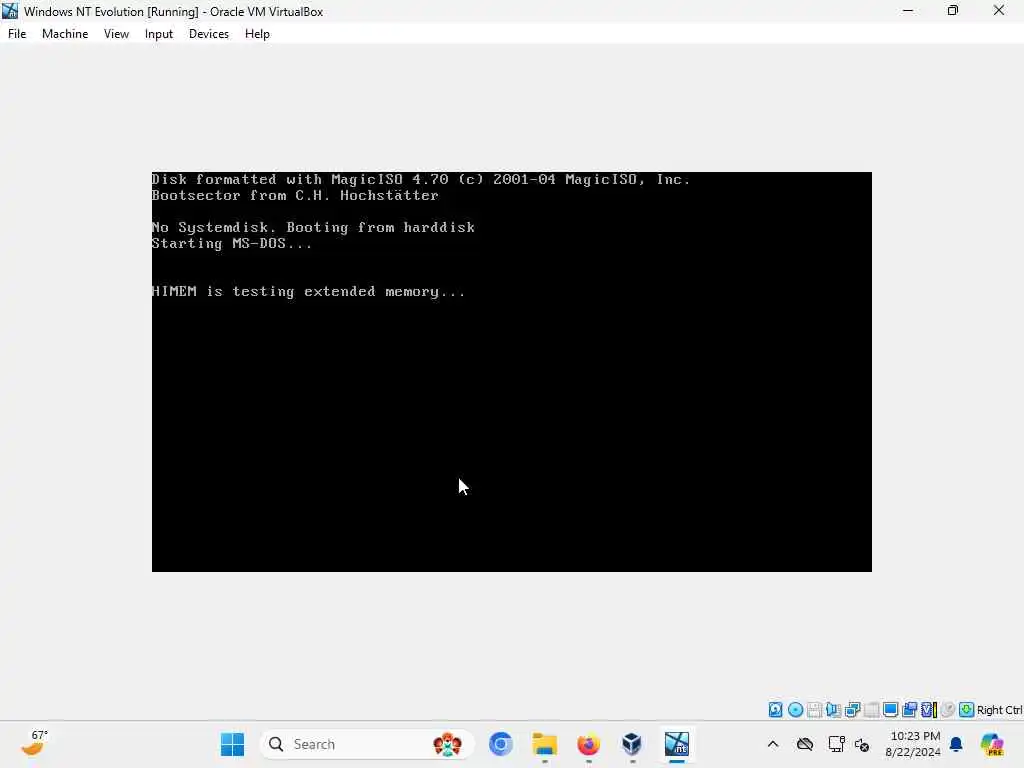Click the keyboard capture green arrow icon
Image resolution: width=1024 pixels, height=768 pixels.
pyautogui.click(x=967, y=710)
